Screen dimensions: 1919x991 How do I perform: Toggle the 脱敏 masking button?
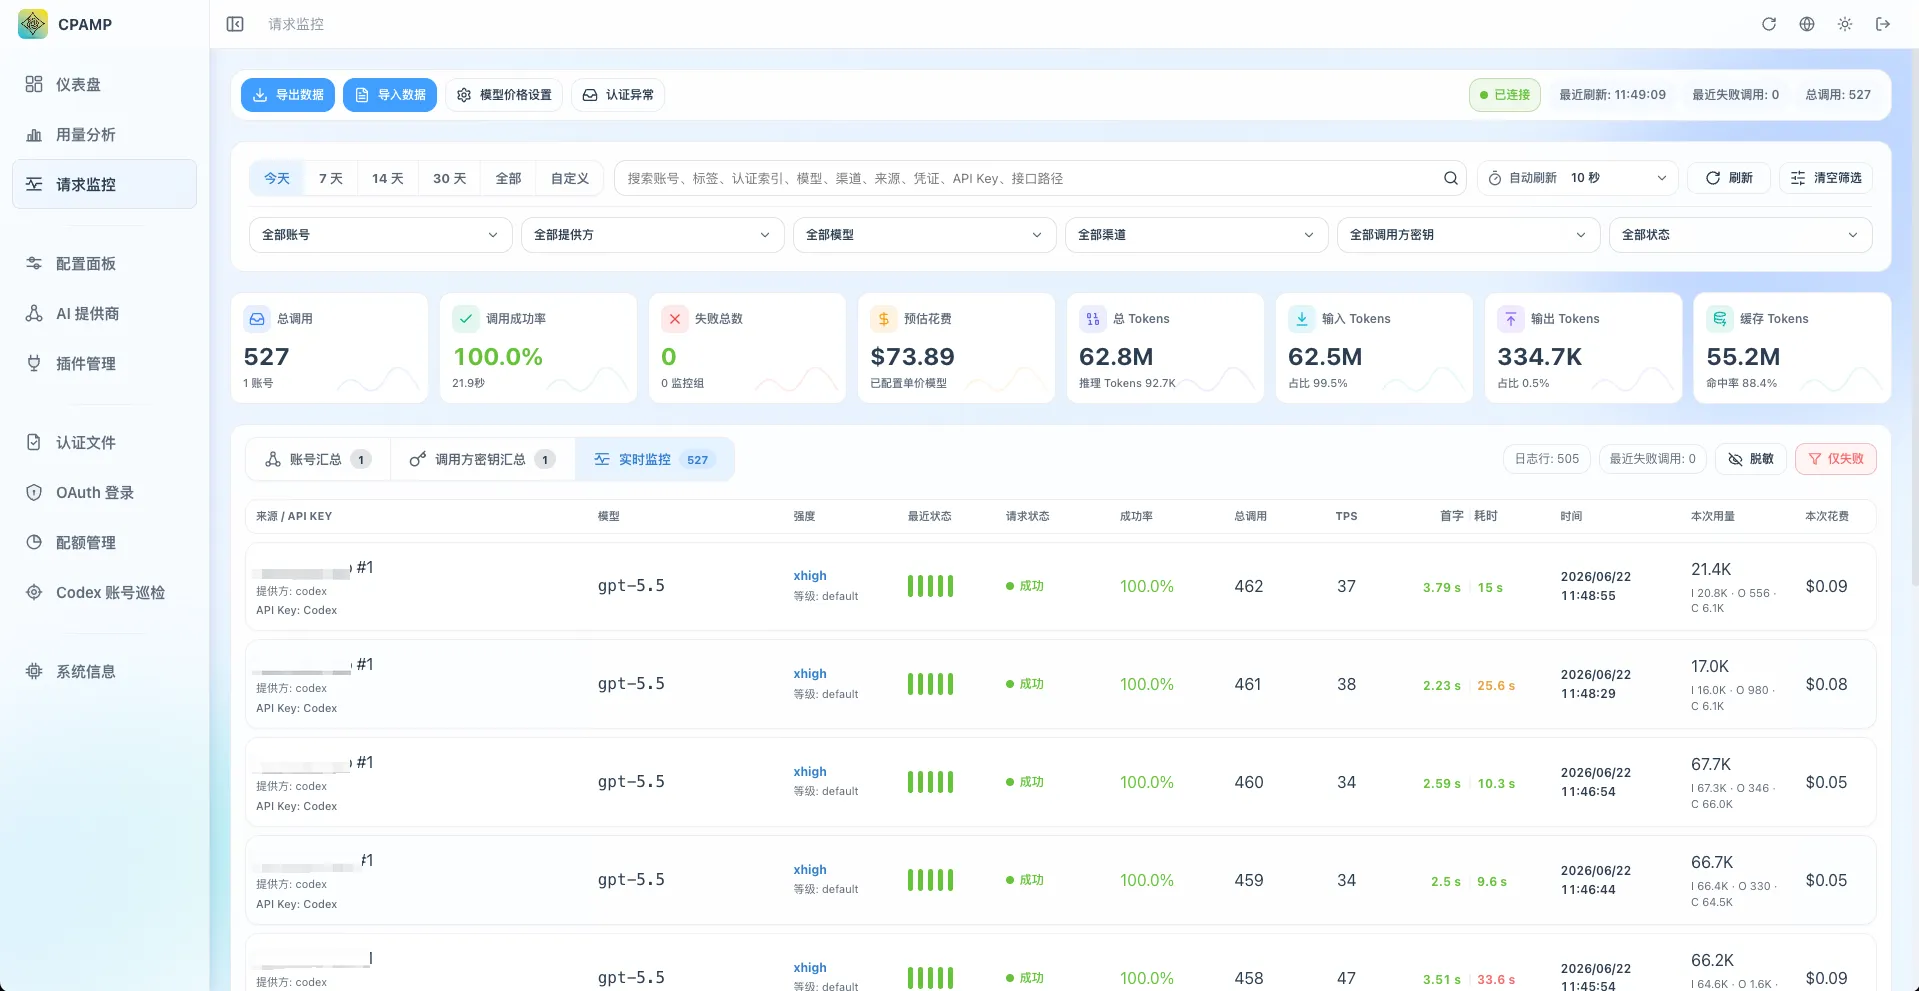click(x=1751, y=459)
